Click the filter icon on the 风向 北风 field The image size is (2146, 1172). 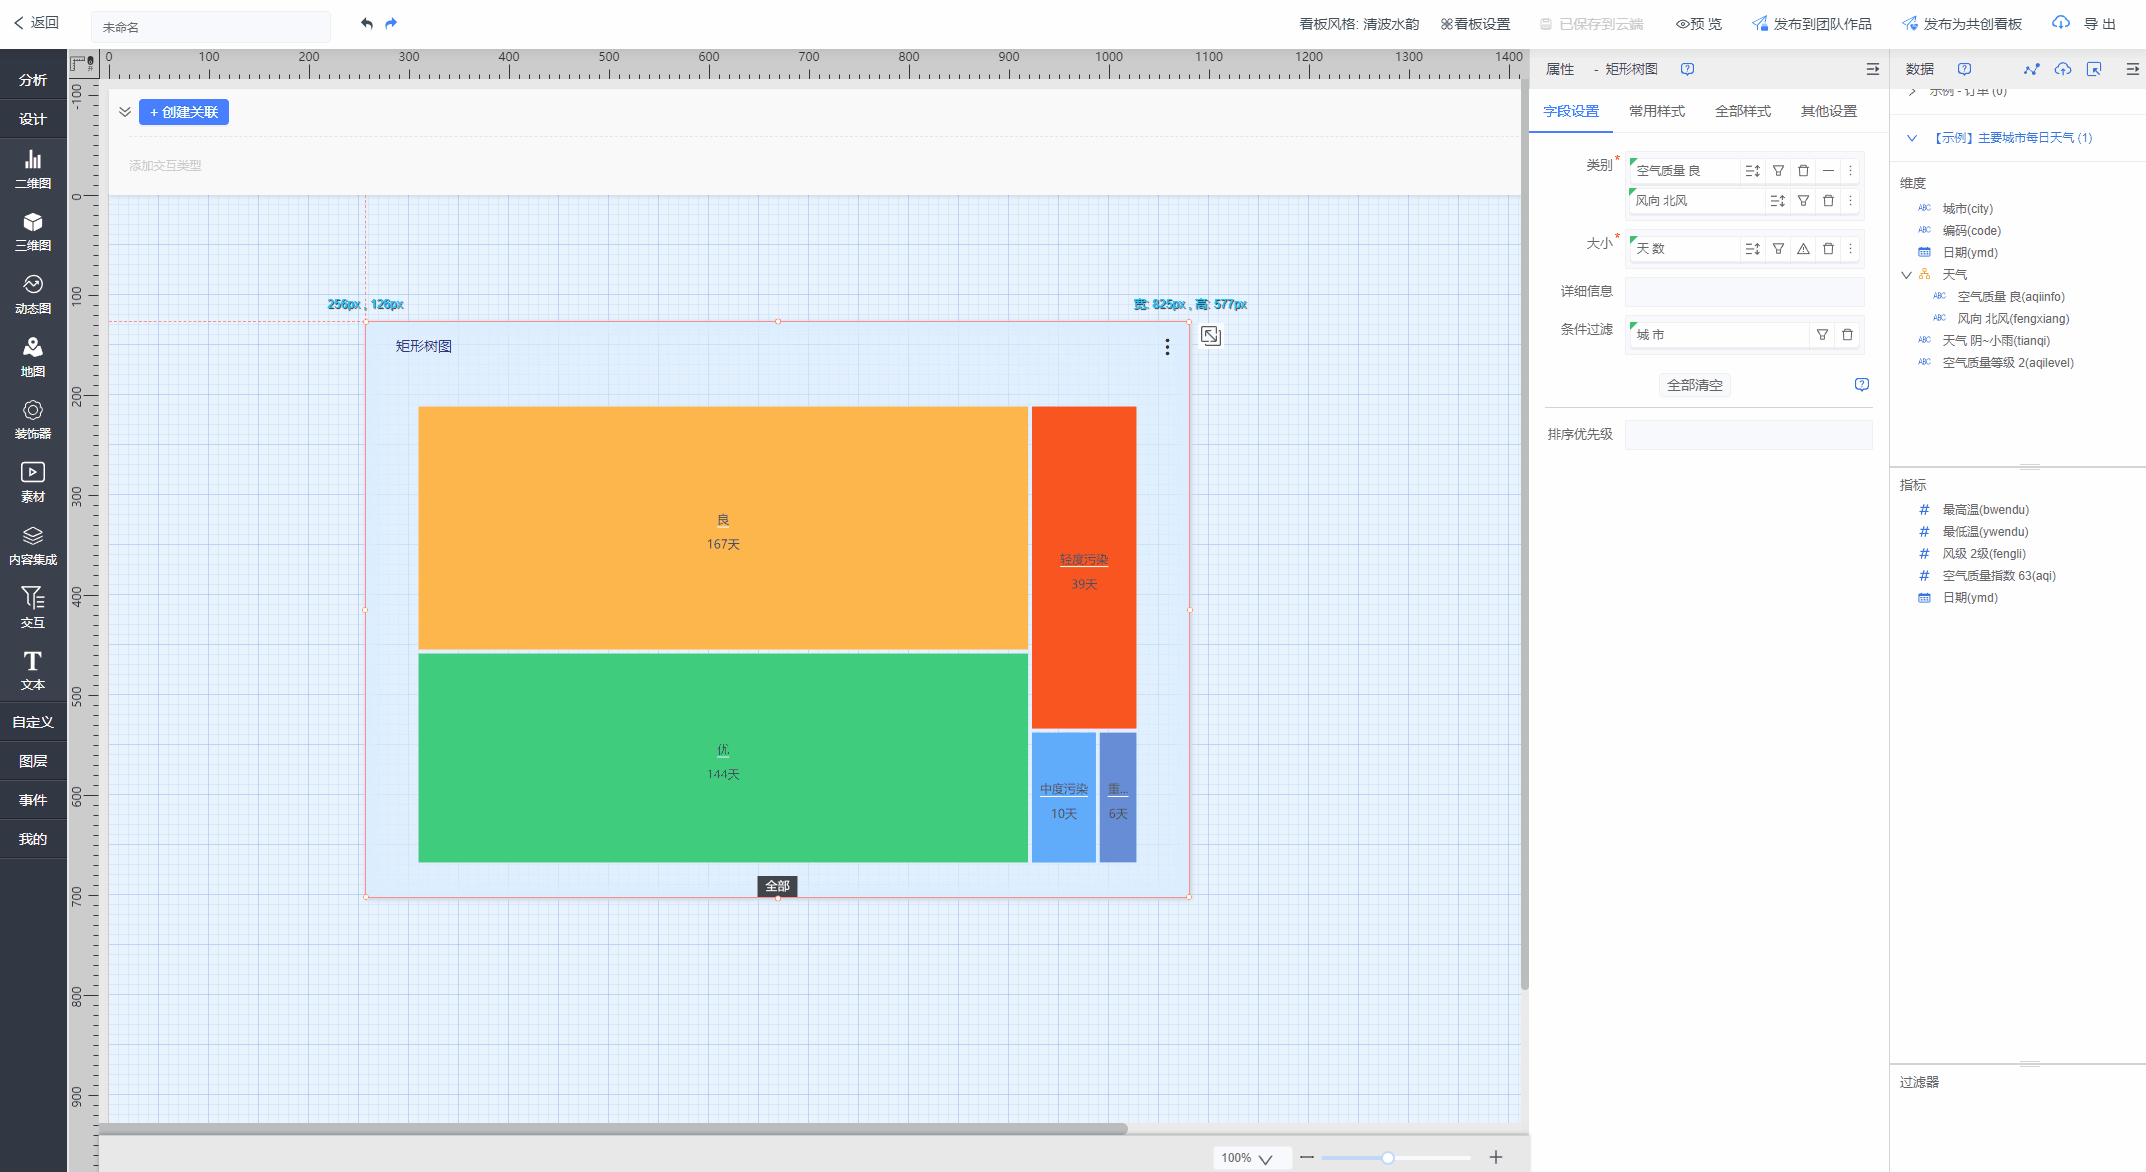coord(1803,201)
